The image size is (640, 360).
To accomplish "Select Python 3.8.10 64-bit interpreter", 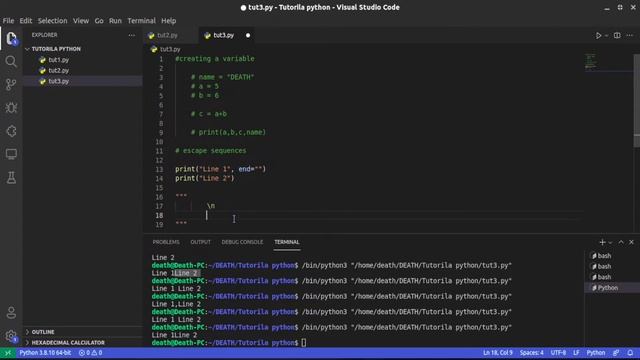I will click(45, 353).
